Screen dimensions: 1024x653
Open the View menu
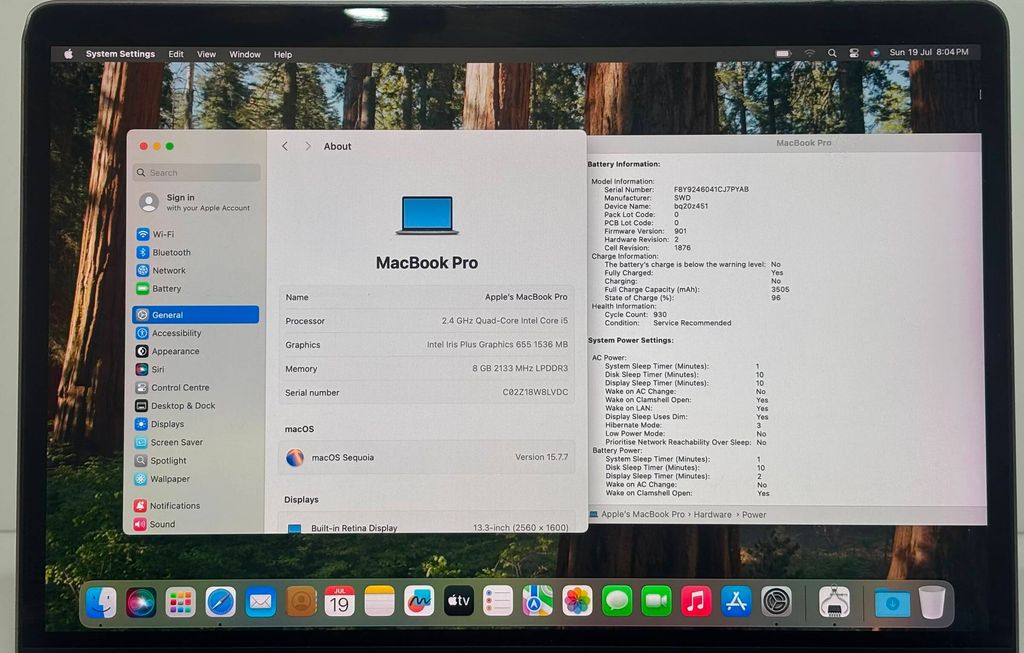pyautogui.click(x=206, y=54)
